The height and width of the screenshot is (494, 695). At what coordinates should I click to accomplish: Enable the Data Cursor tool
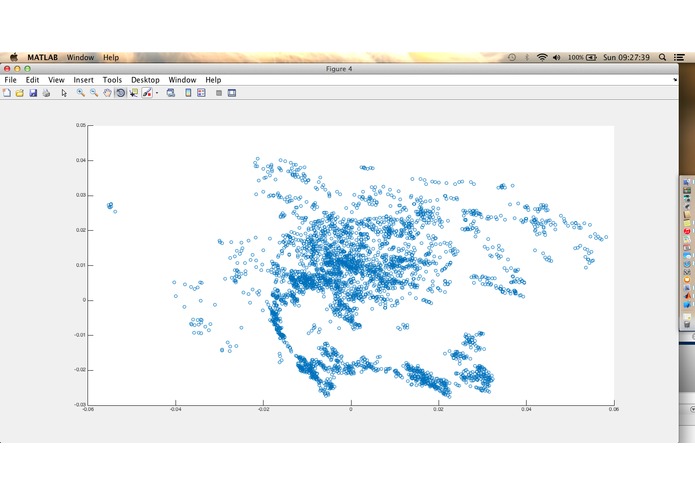(x=133, y=93)
